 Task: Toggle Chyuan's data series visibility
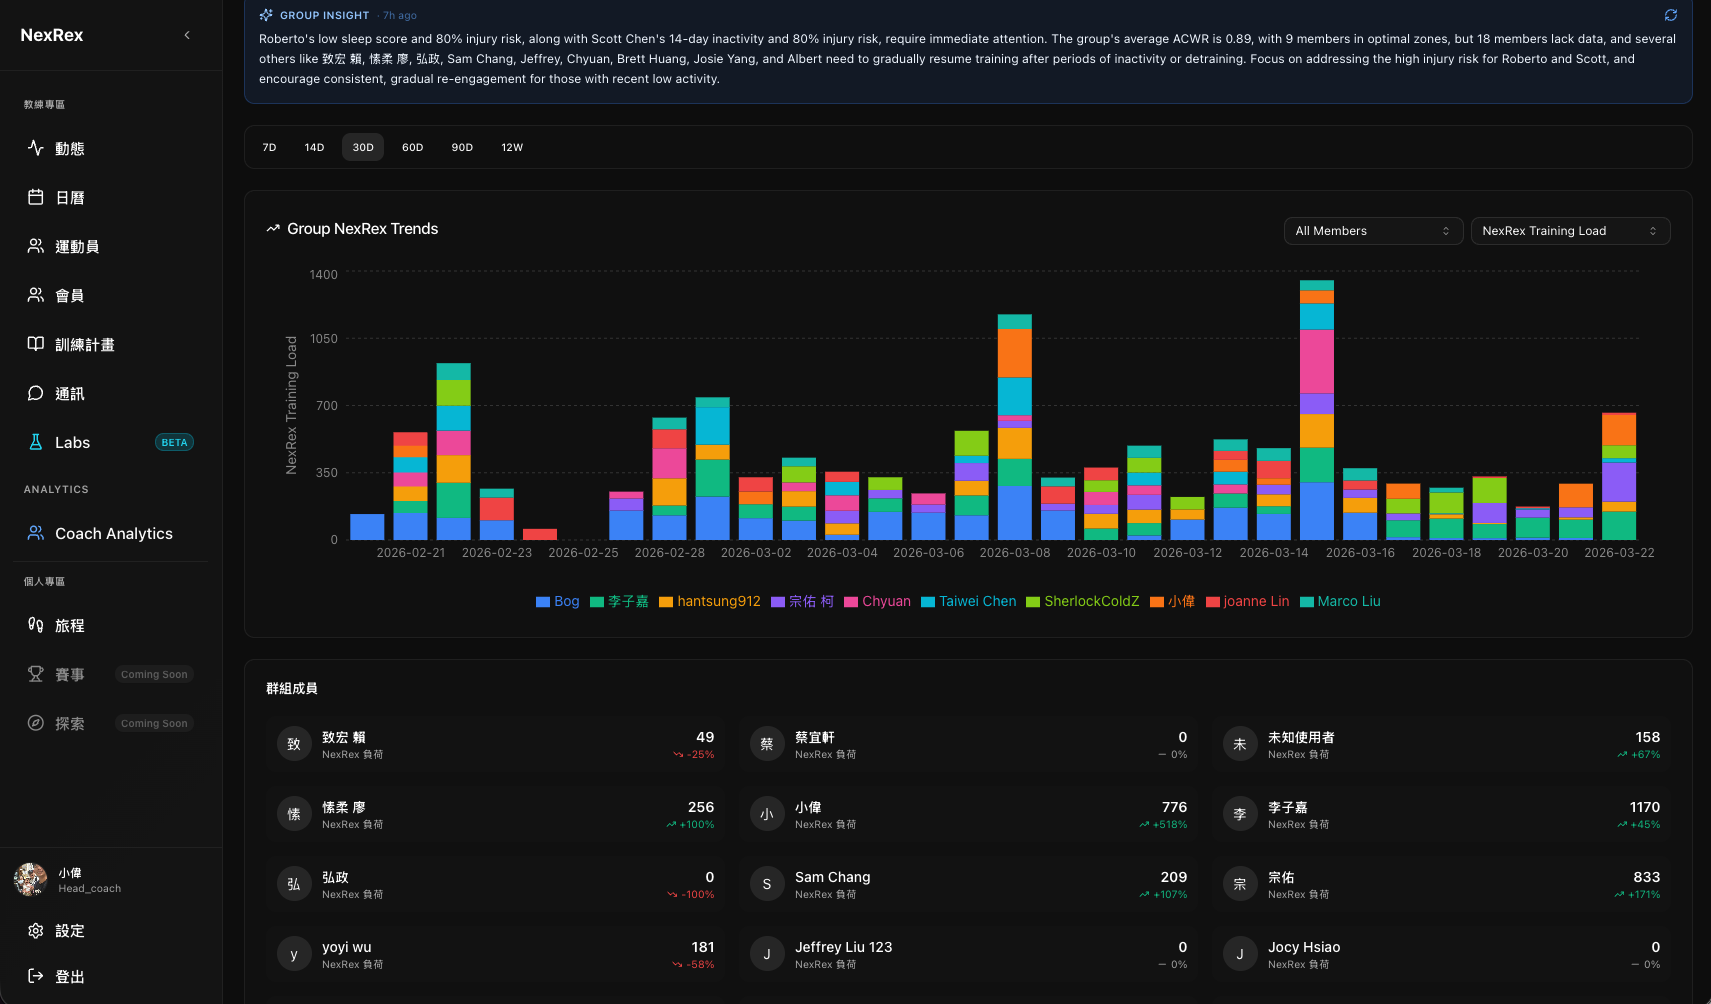click(x=885, y=601)
